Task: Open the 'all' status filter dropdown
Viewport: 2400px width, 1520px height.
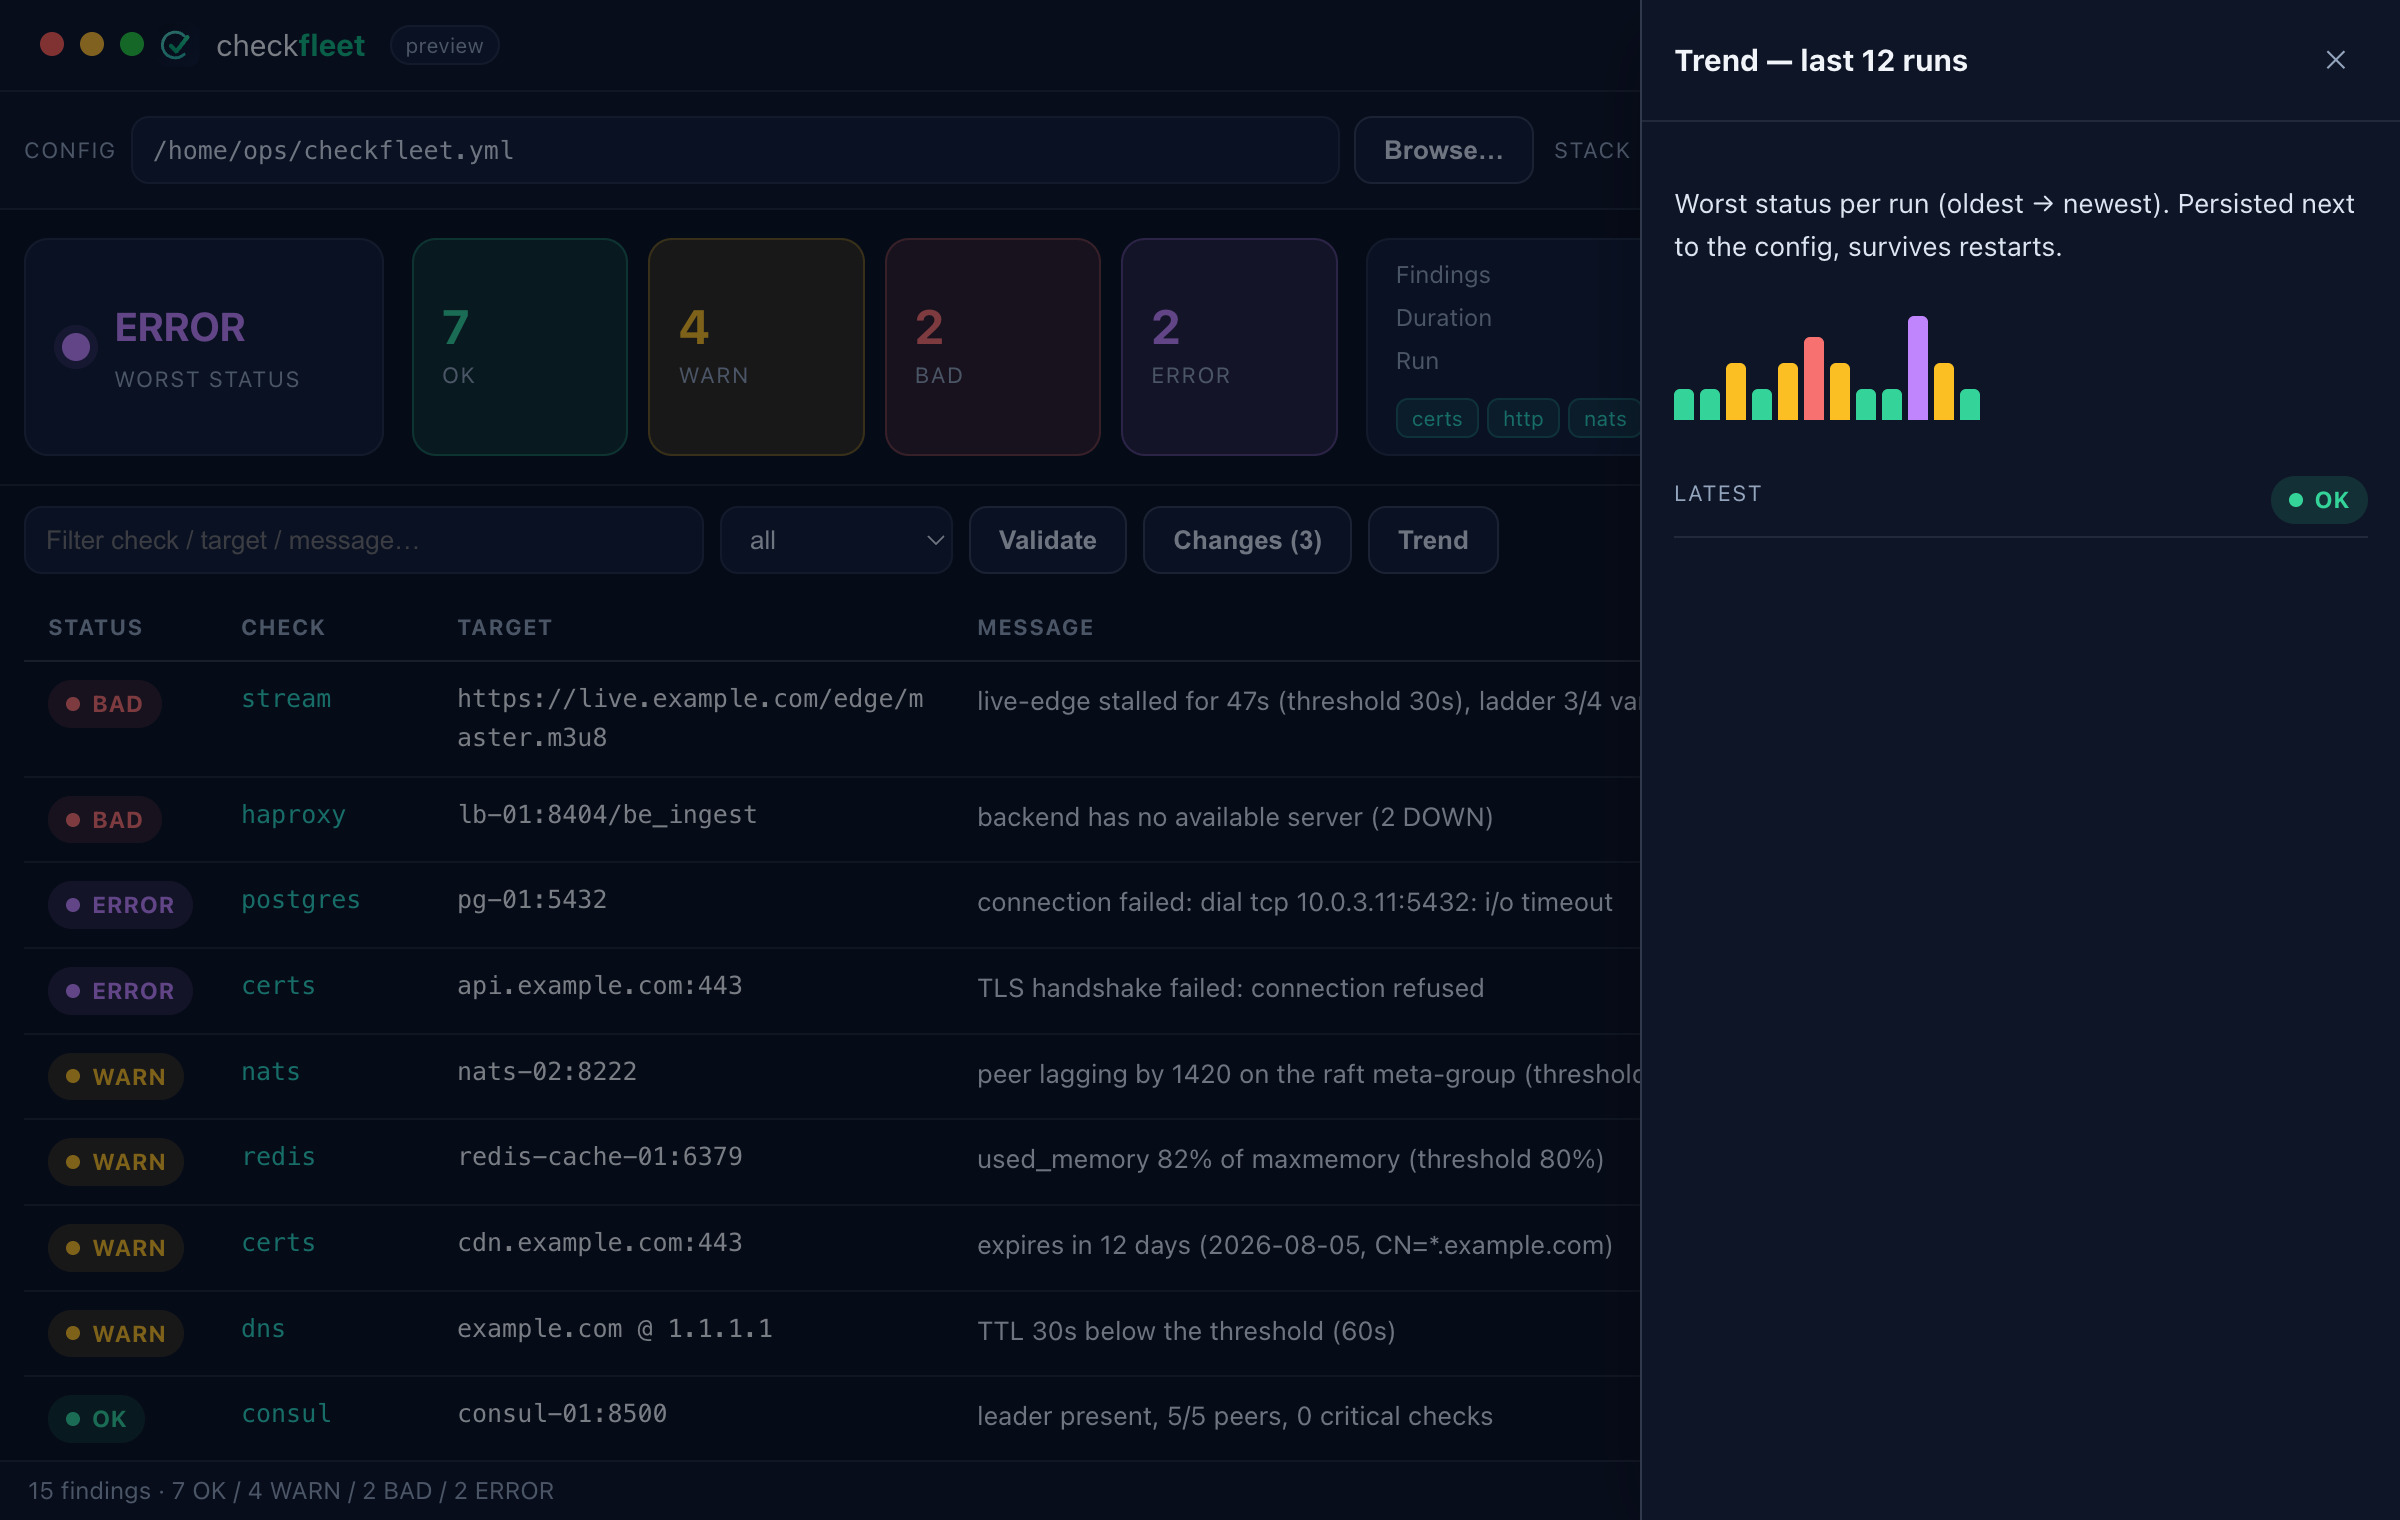Action: click(x=836, y=540)
